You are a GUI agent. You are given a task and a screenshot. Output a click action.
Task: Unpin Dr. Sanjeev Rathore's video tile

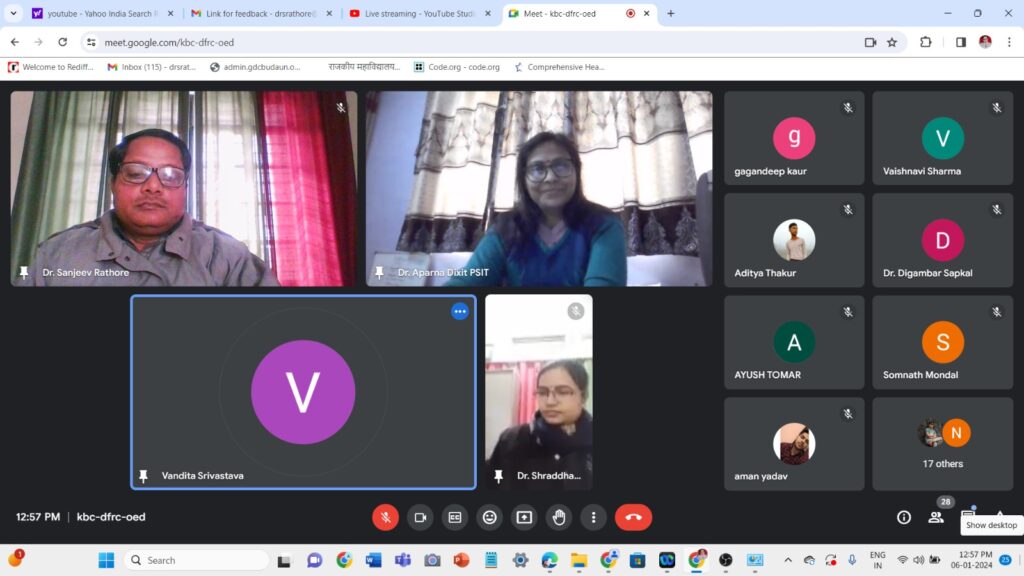click(24, 272)
